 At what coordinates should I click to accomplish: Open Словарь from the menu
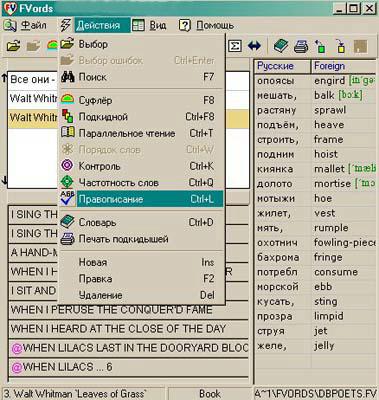coord(142,222)
